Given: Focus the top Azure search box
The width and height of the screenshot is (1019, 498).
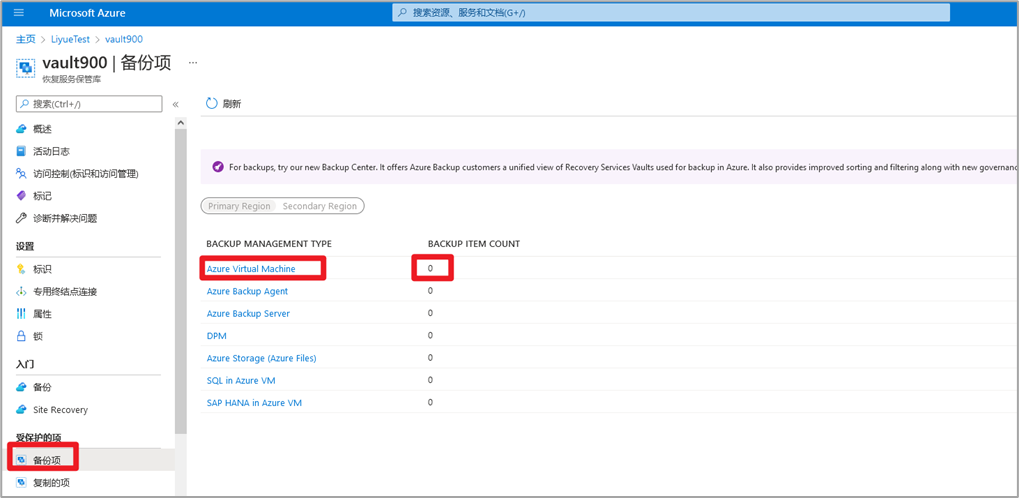Looking at the screenshot, I should pos(670,13).
